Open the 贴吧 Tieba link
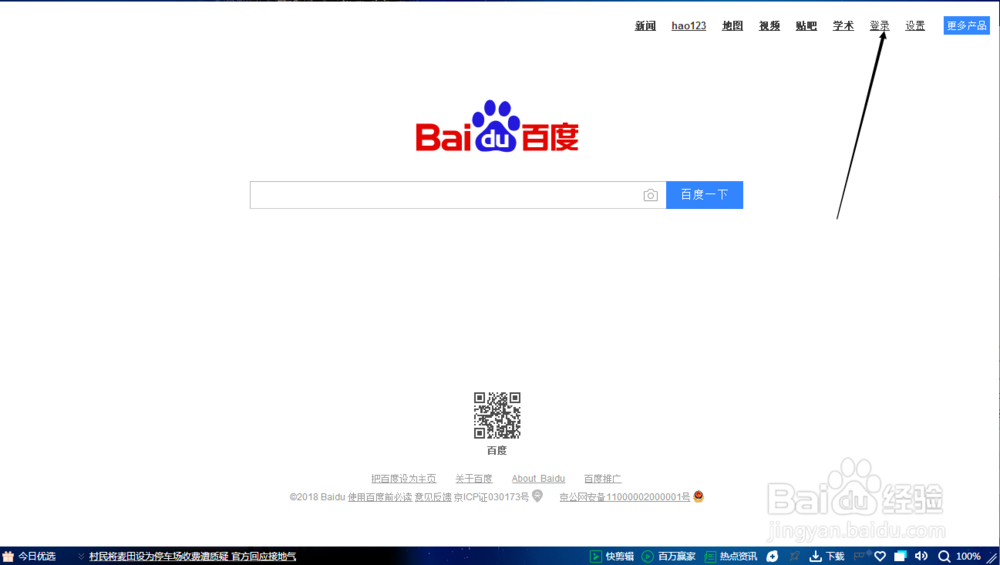The height and width of the screenshot is (565, 1000). click(806, 26)
